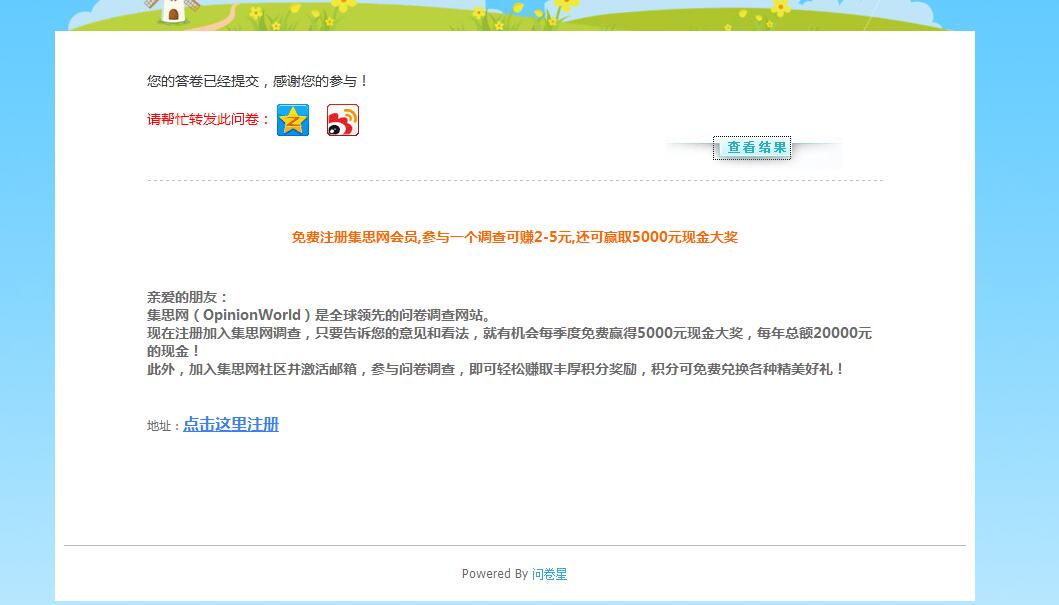Share survey via QQ Zone star icon
The image size is (1059, 605).
(292, 120)
